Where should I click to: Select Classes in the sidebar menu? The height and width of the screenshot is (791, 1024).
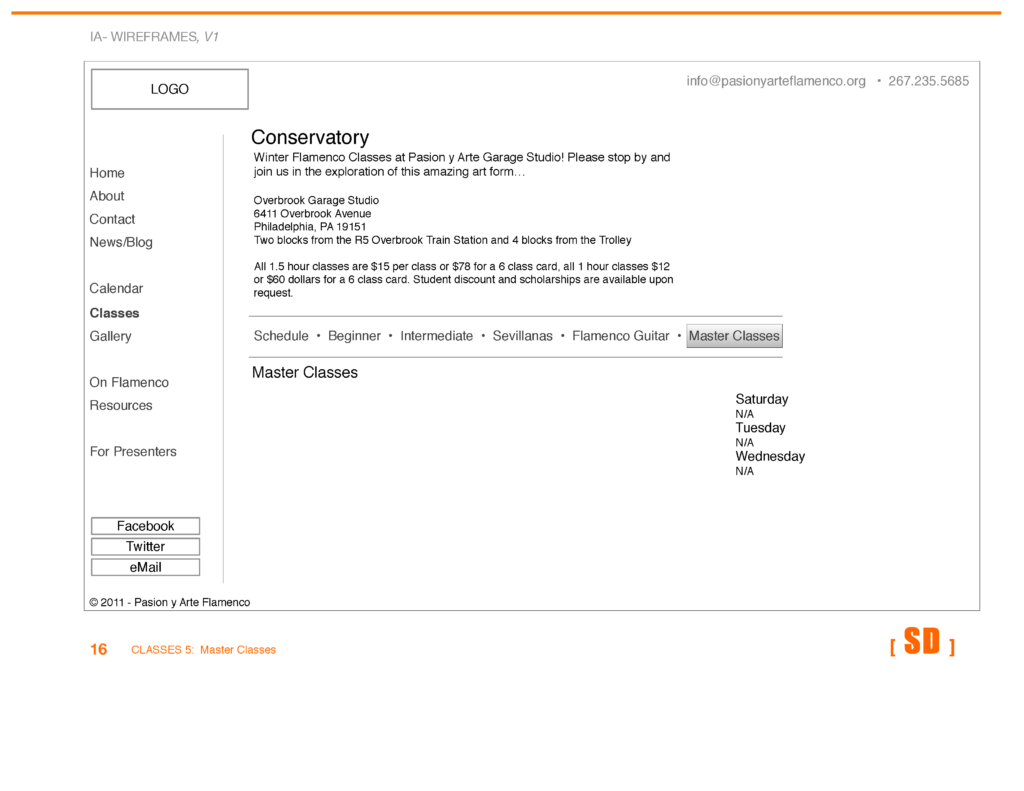coord(114,313)
